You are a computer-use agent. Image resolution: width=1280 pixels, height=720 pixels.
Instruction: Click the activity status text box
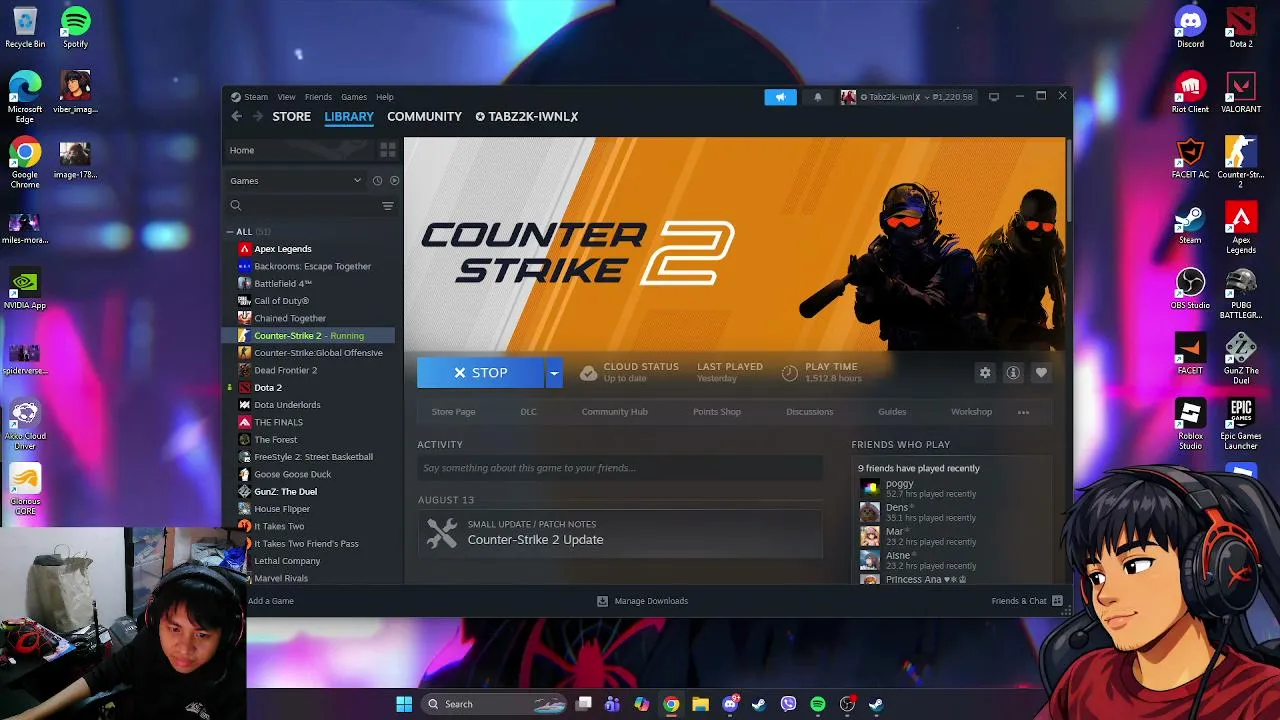[620, 468]
